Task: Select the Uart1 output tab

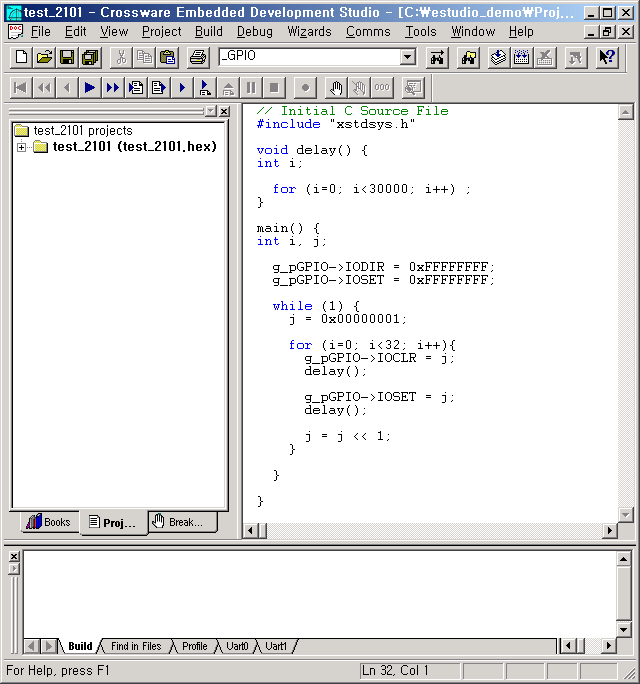Action: point(276,646)
